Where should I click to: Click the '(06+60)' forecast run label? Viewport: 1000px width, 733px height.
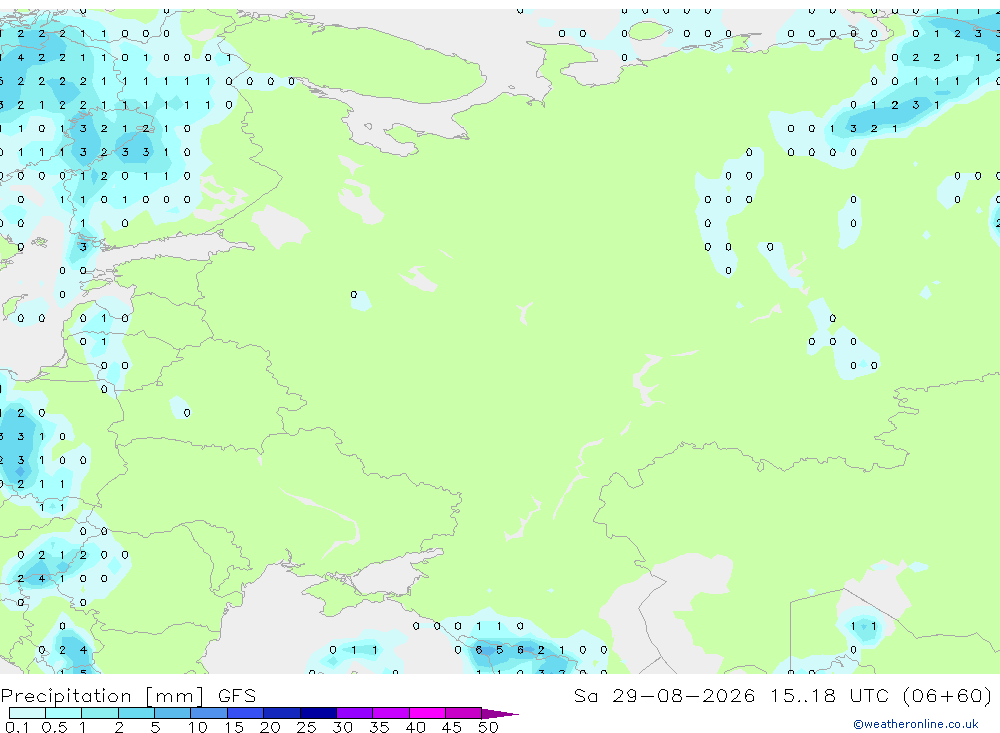tap(947, 695)
